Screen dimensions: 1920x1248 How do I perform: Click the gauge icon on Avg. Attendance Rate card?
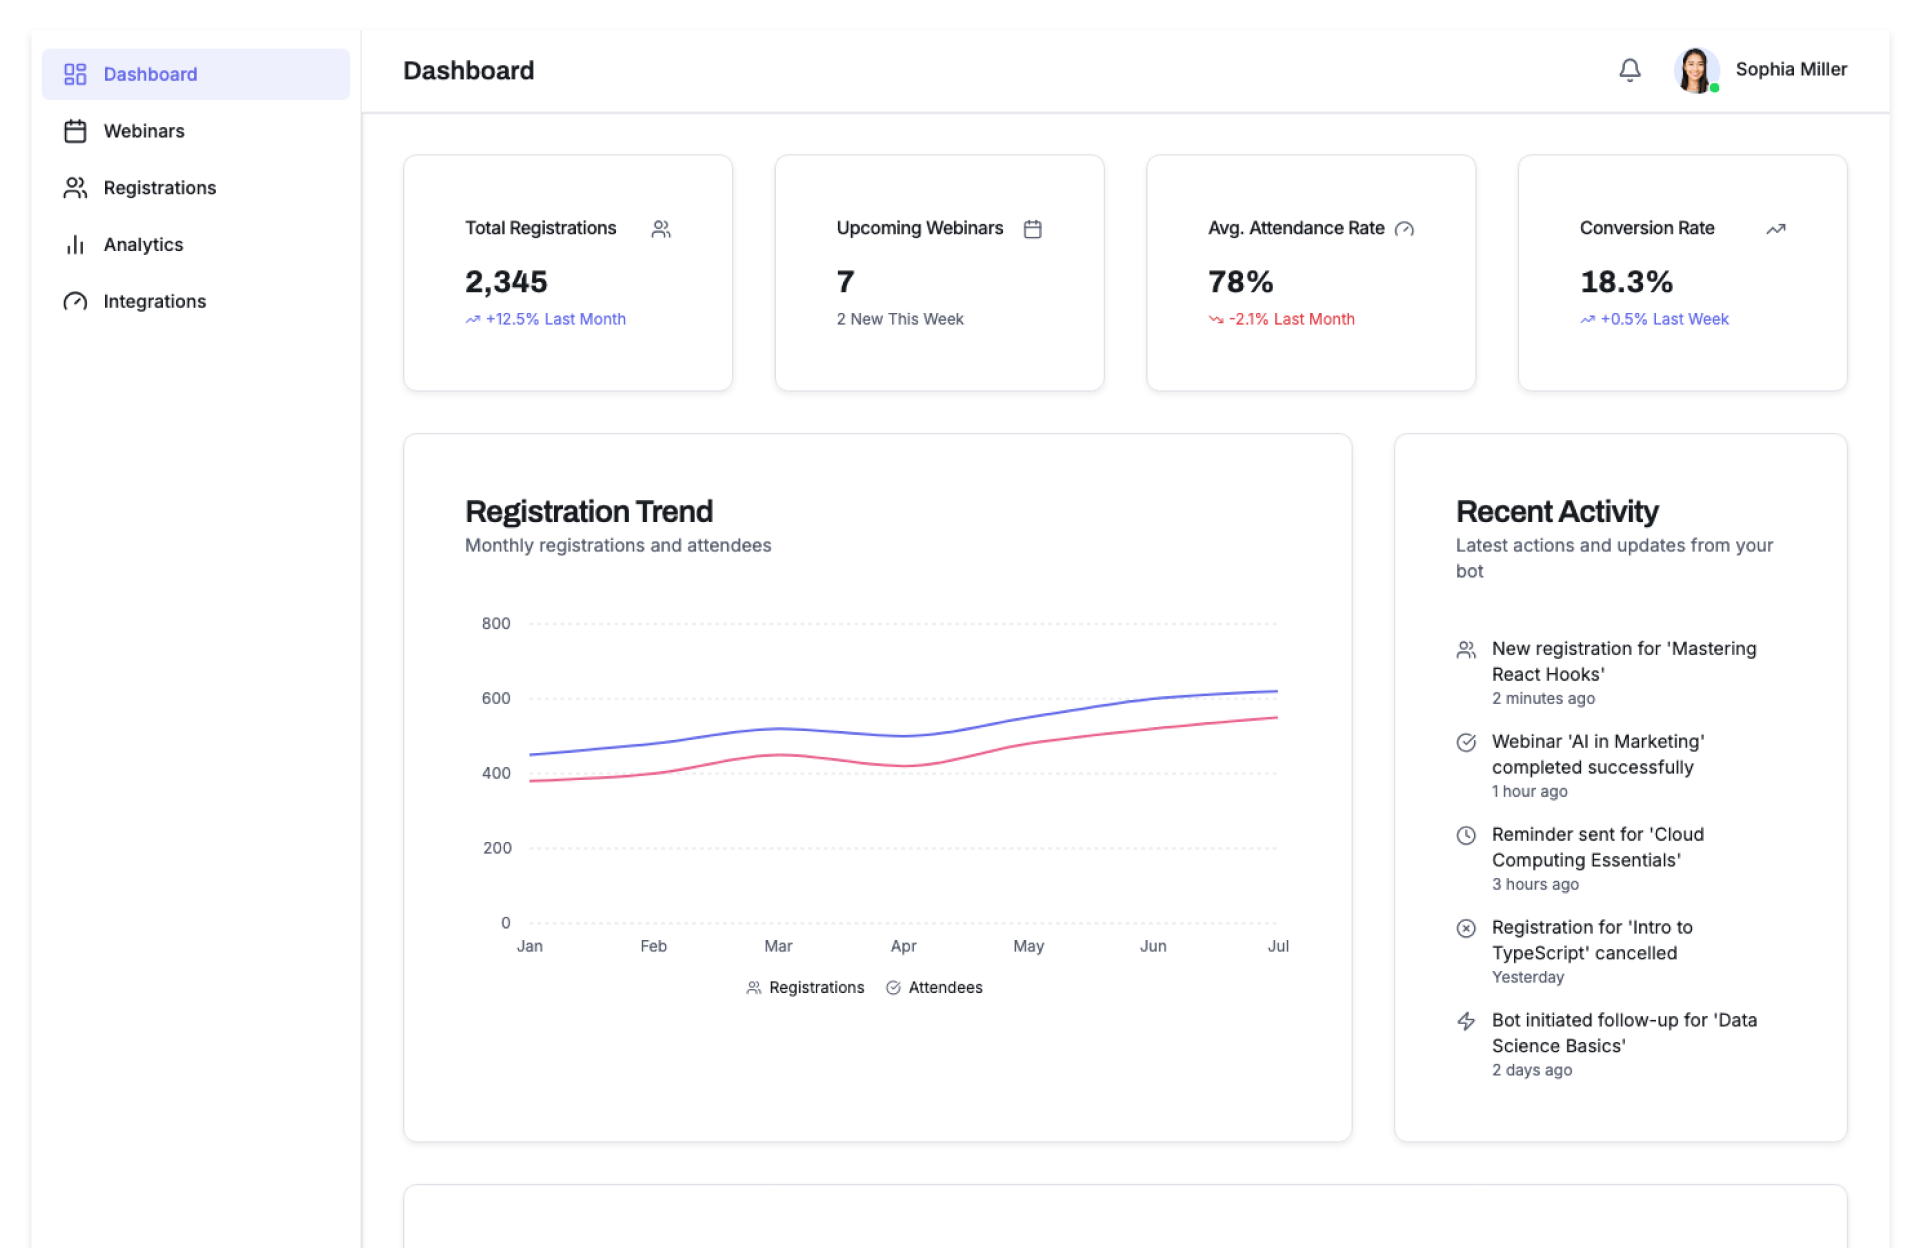pos(1404,229)
